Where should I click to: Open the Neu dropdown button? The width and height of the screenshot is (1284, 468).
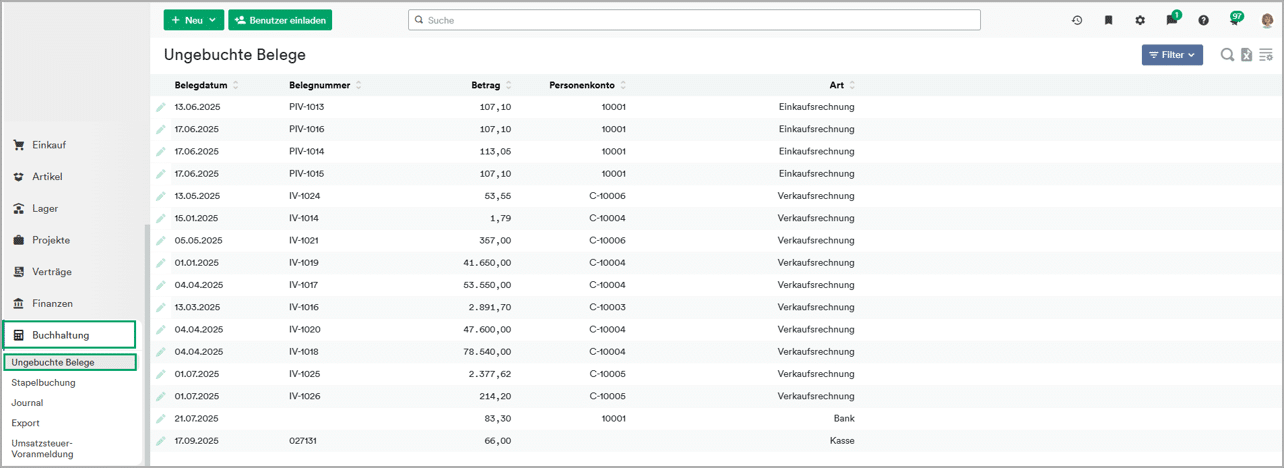point(194,20)
